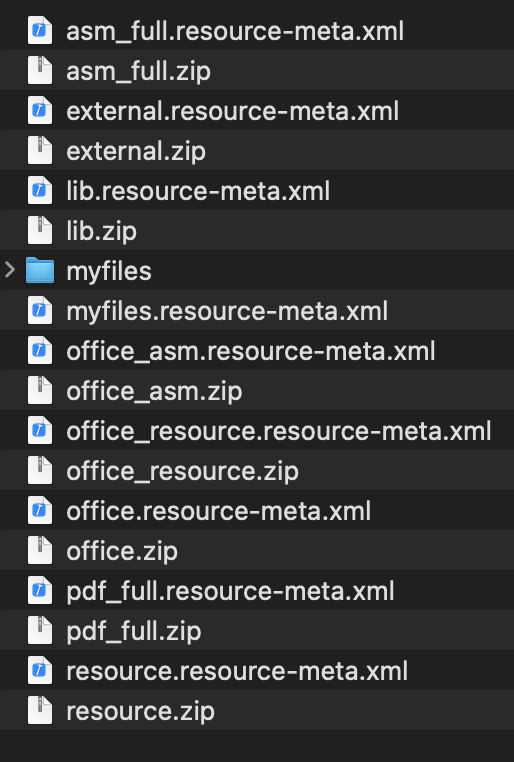
Task: Select the lib.resource-meta.xml file name
Action: point(198,190)
